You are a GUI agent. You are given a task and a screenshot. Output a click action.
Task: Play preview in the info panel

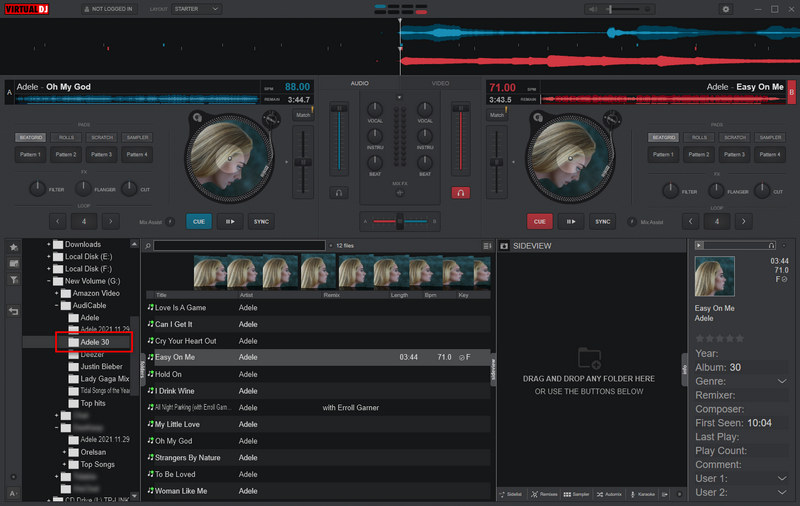(x=699, y=245)
